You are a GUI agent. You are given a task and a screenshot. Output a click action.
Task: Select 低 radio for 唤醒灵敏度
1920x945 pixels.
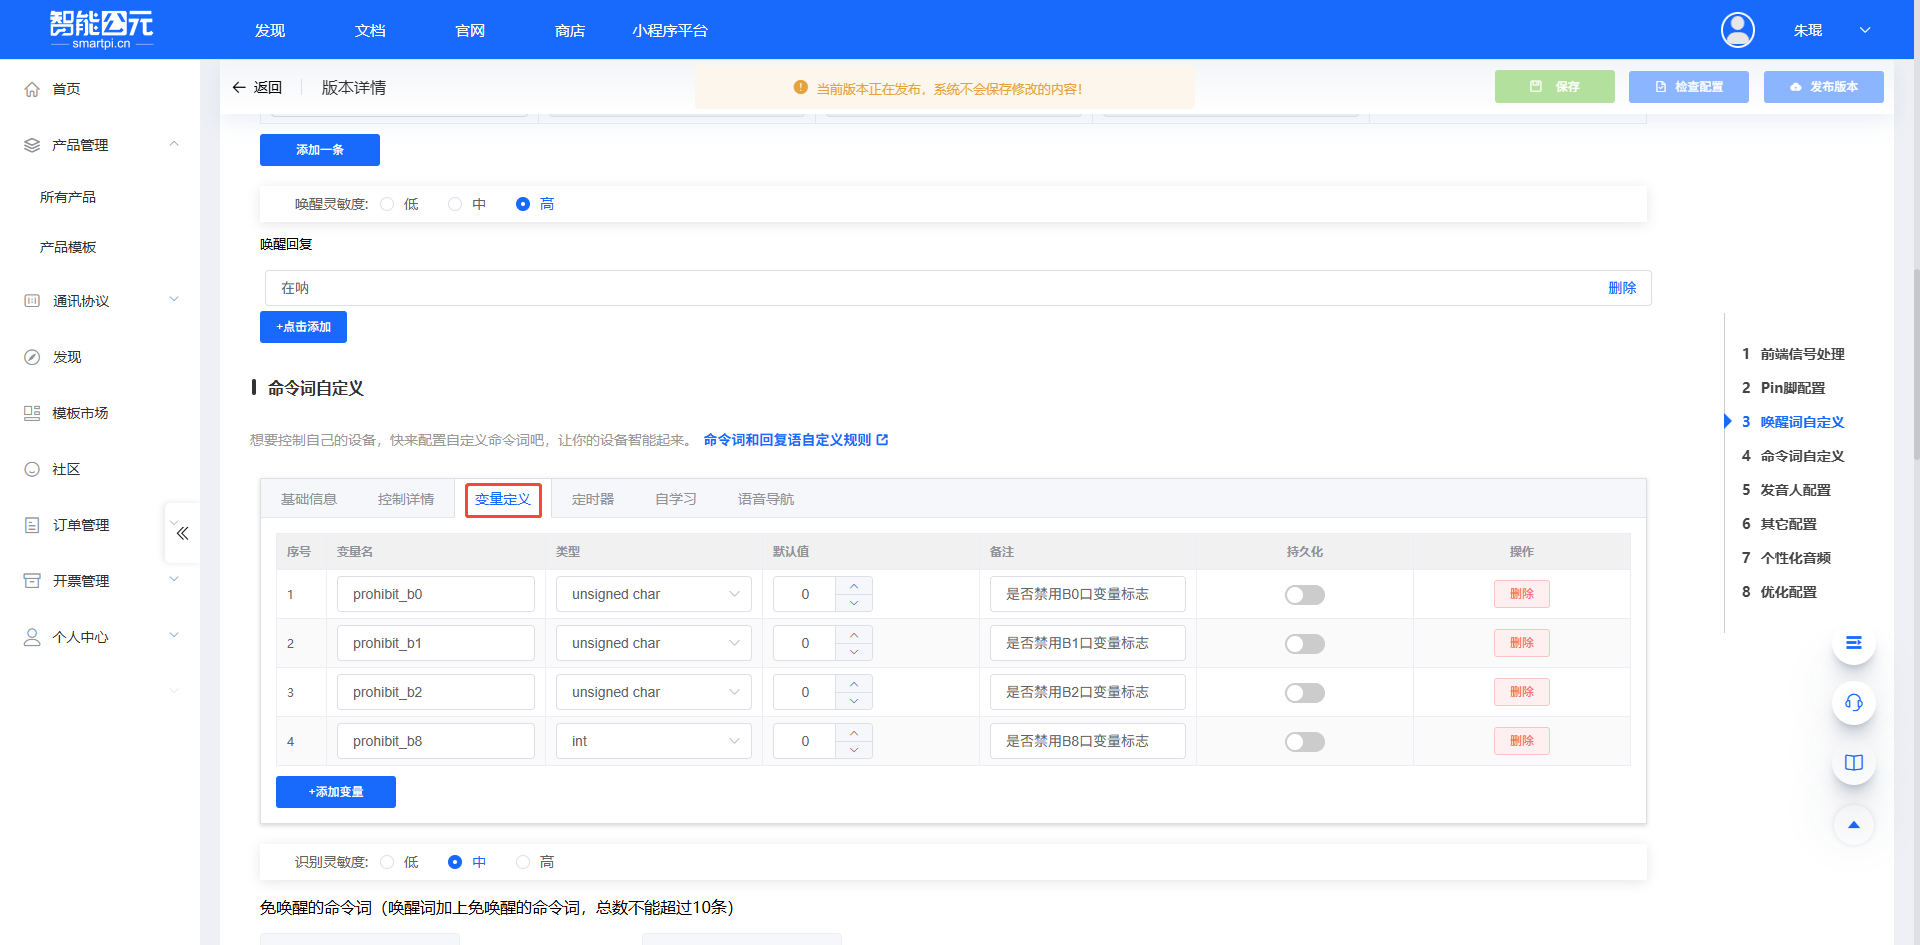click(x=387, y=203)
